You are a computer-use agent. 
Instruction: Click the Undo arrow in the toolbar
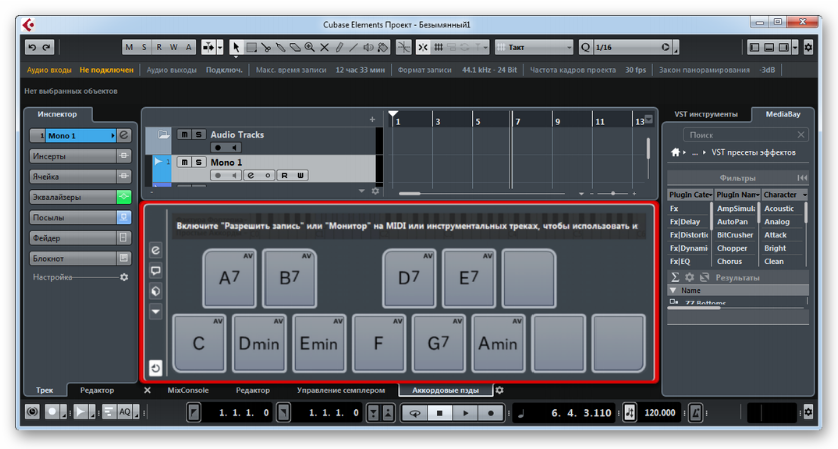(x=32, y=47)
